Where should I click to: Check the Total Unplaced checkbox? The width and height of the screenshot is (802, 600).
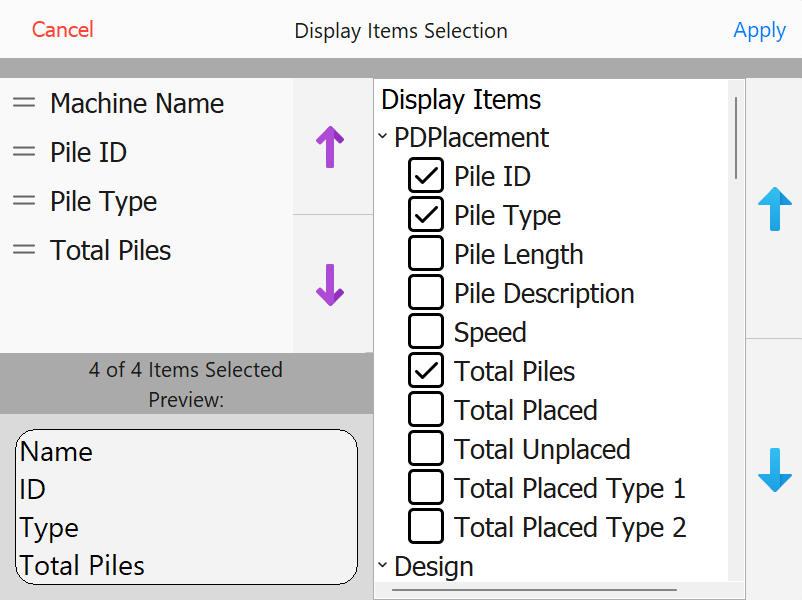tap(426, 448)
